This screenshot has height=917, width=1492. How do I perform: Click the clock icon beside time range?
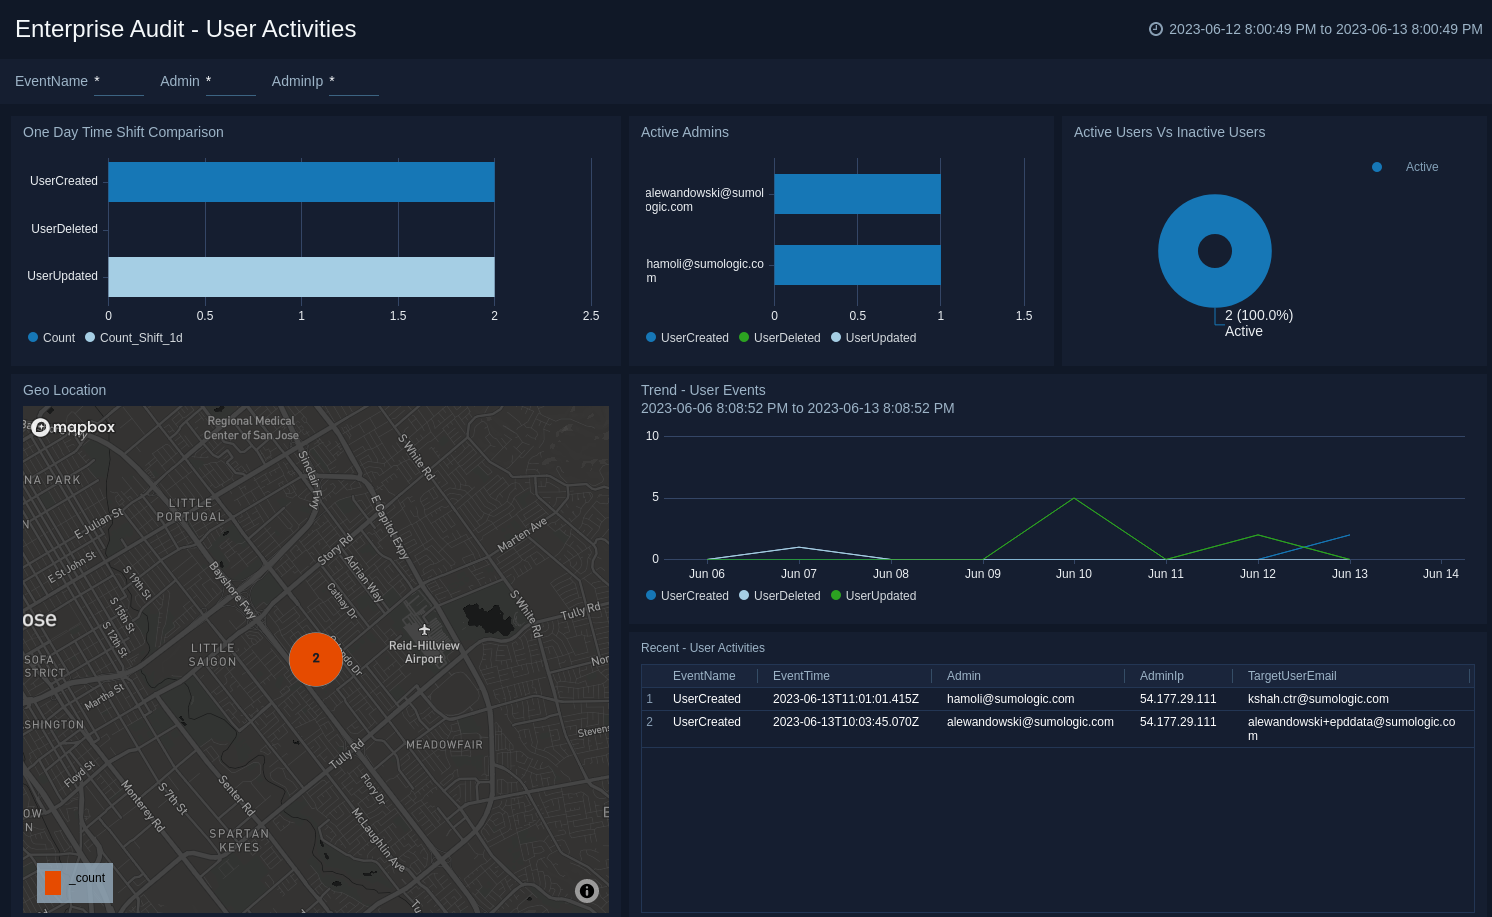coord(1156,29)
